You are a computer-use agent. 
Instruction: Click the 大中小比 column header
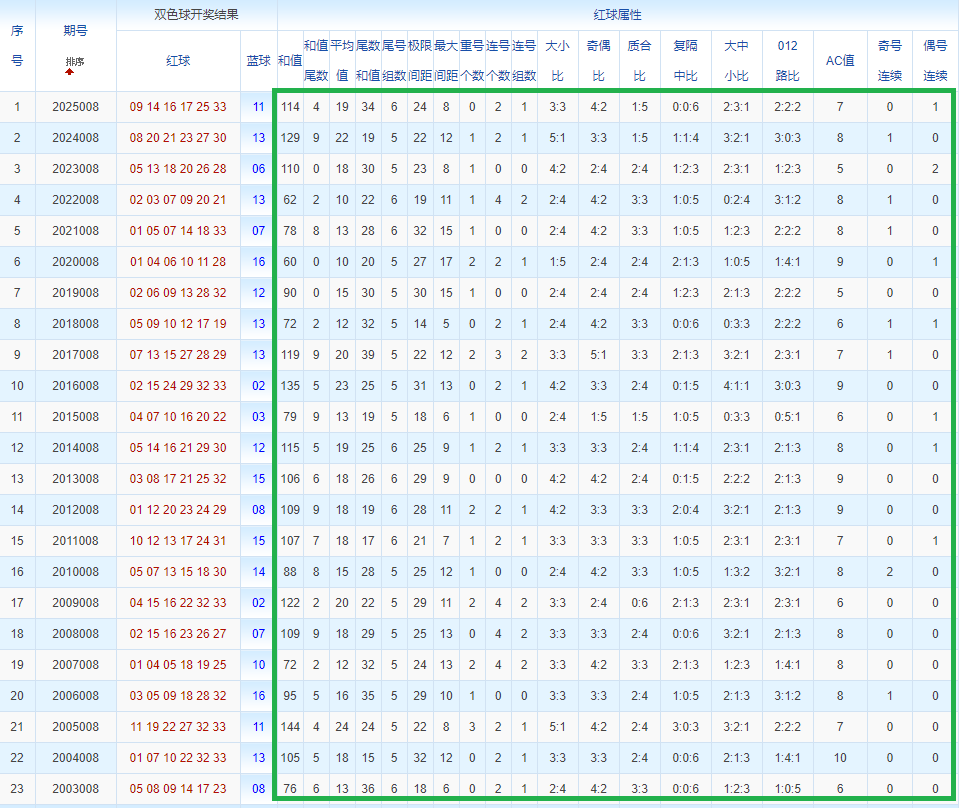coord(736,61)
